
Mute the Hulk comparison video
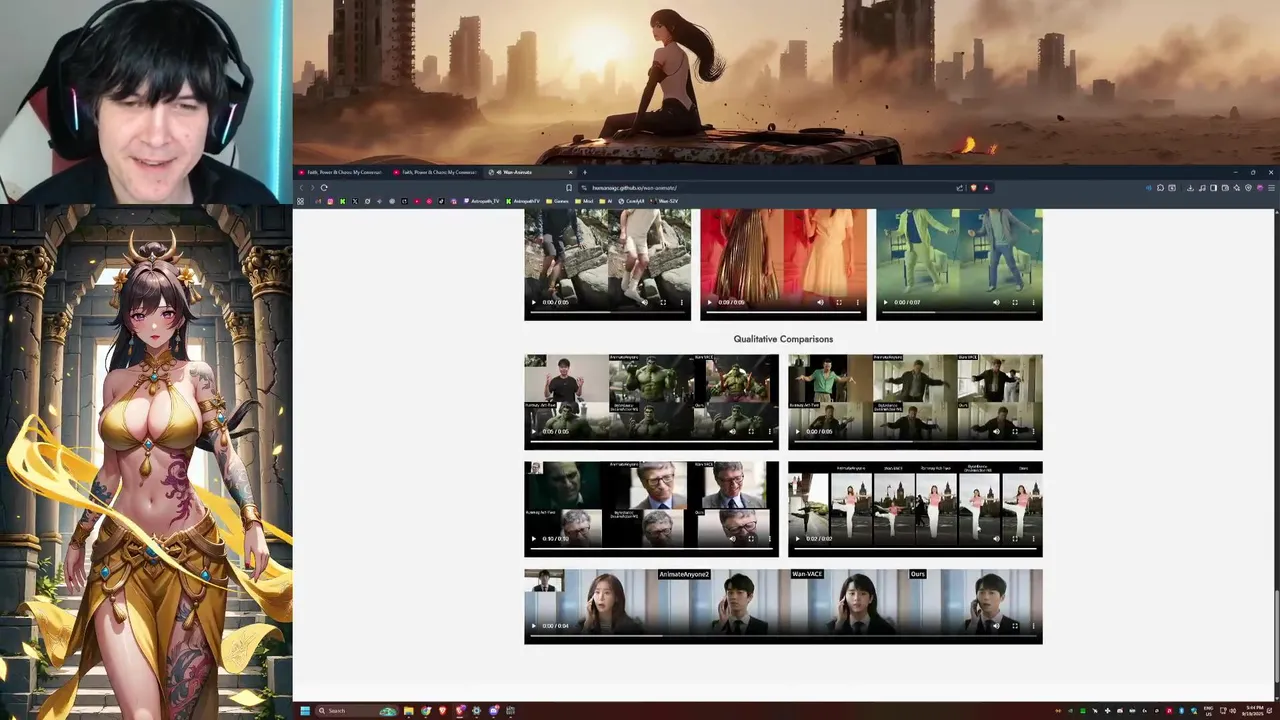point(732,431)
